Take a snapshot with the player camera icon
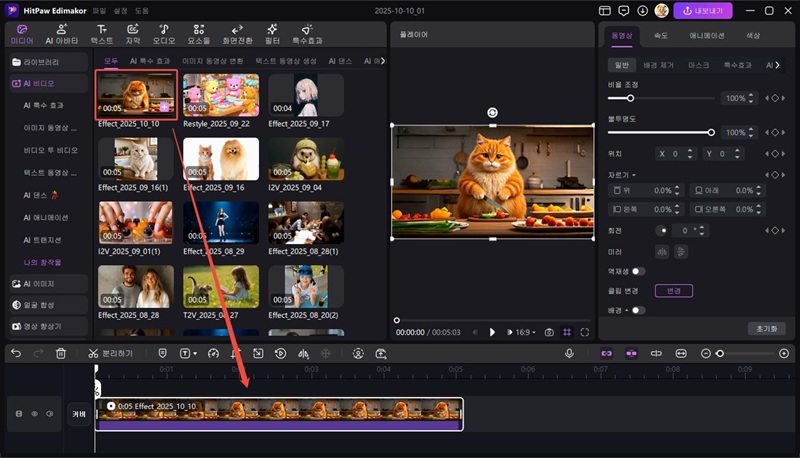The height and width of the screenshot is (458, 800). (551, 332)
